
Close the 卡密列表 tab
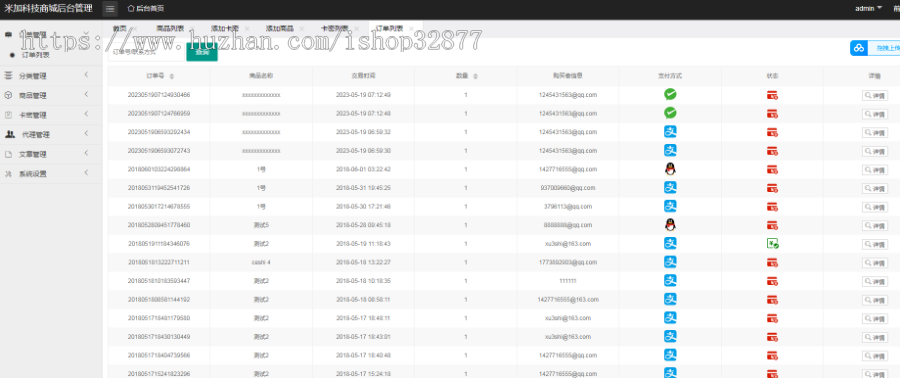click(356, 28)
